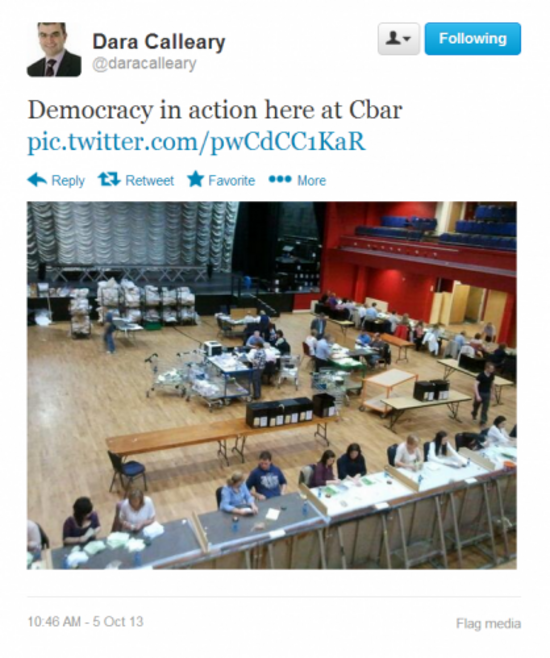
Task: Click the tweet text 'Democracy in action here at Cbar'
Action: tap(215, 110)
